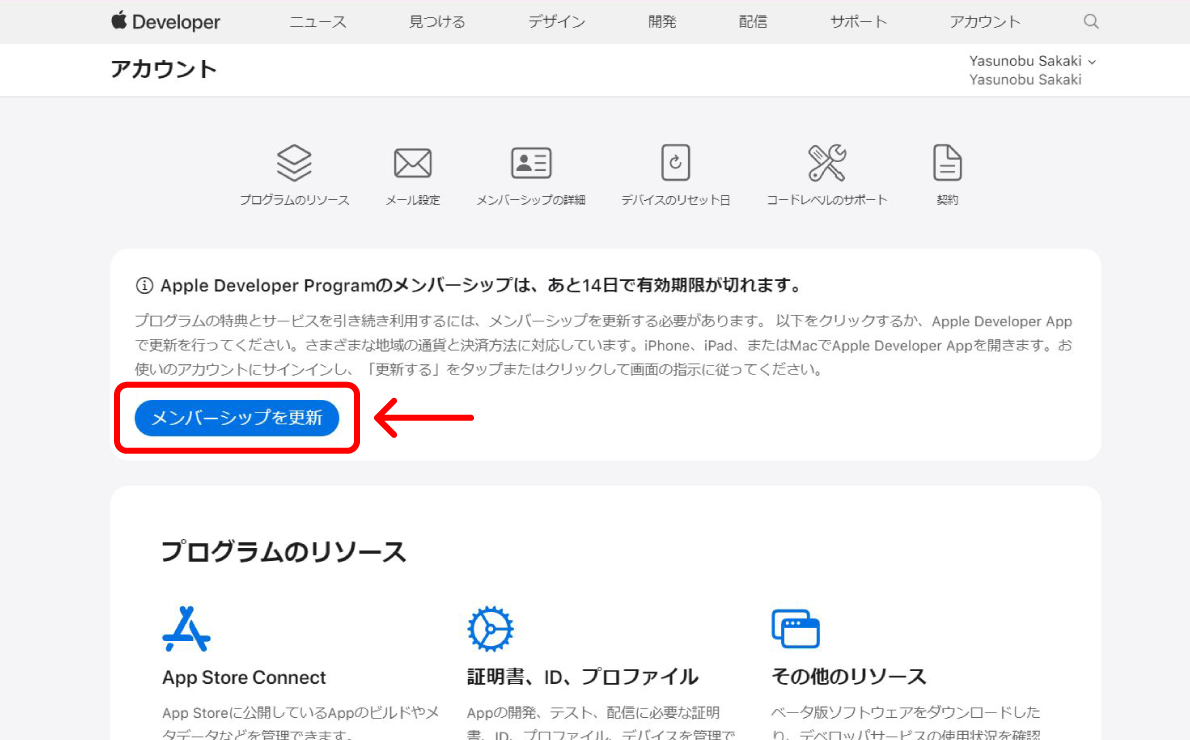Open the App Store Connect heading link
Image resolution: width=1190 pixels, height=740 pixels.
pos(244,677)
